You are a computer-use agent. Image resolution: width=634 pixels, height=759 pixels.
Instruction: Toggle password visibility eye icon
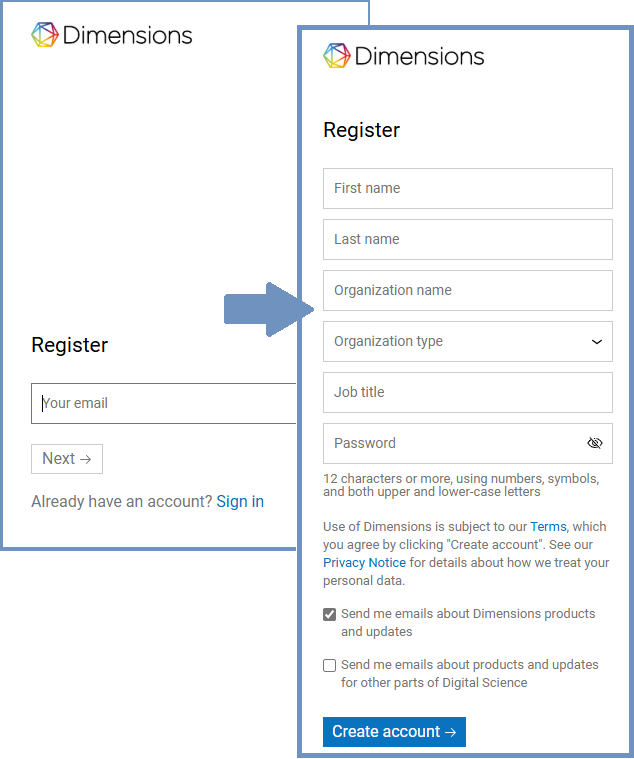click(595, 443)
